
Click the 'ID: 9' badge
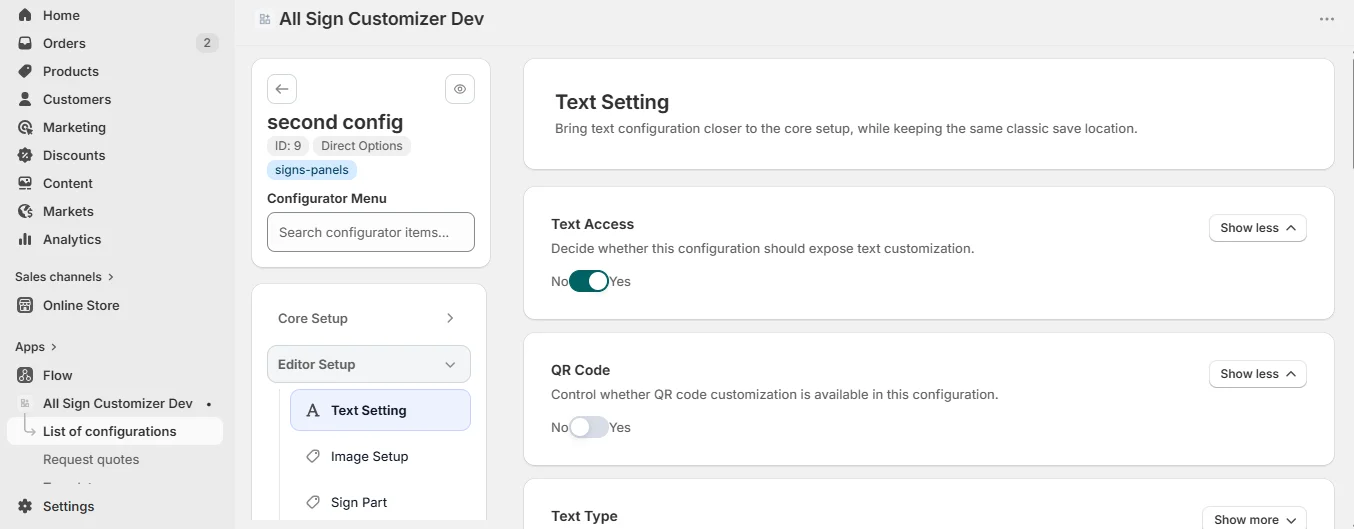(x=288, y=146)
